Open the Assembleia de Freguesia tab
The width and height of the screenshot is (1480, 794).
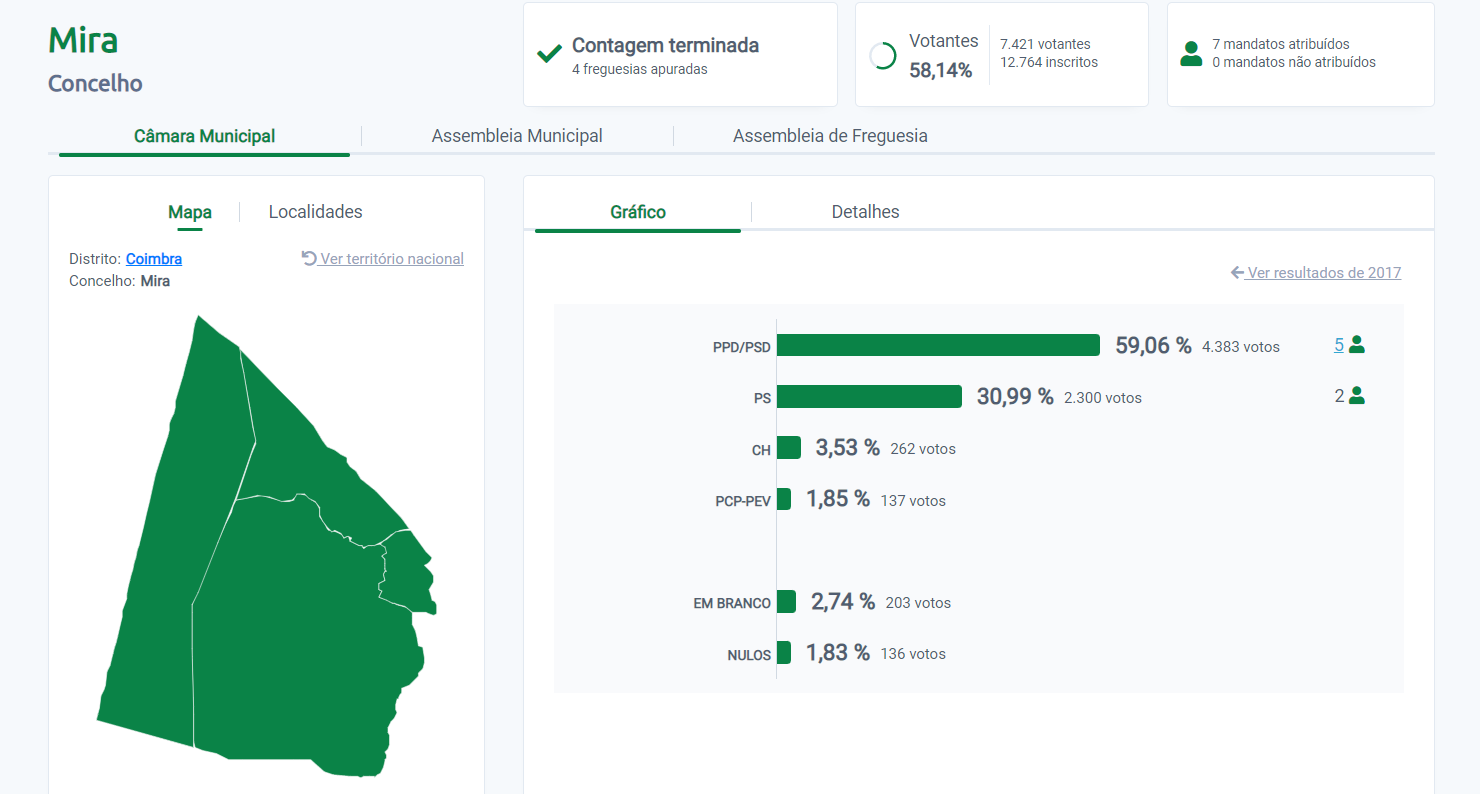point(830,136)
